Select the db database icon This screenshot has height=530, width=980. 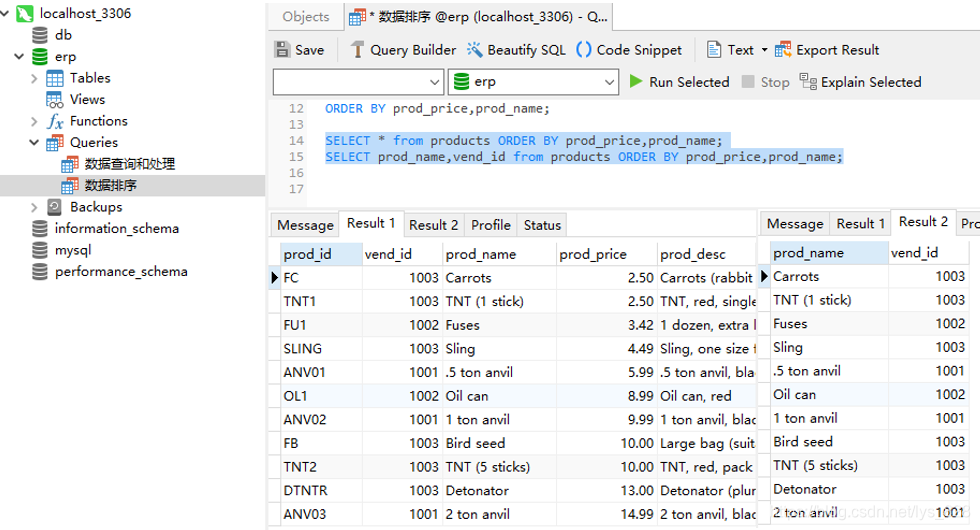tap(40, 35)
